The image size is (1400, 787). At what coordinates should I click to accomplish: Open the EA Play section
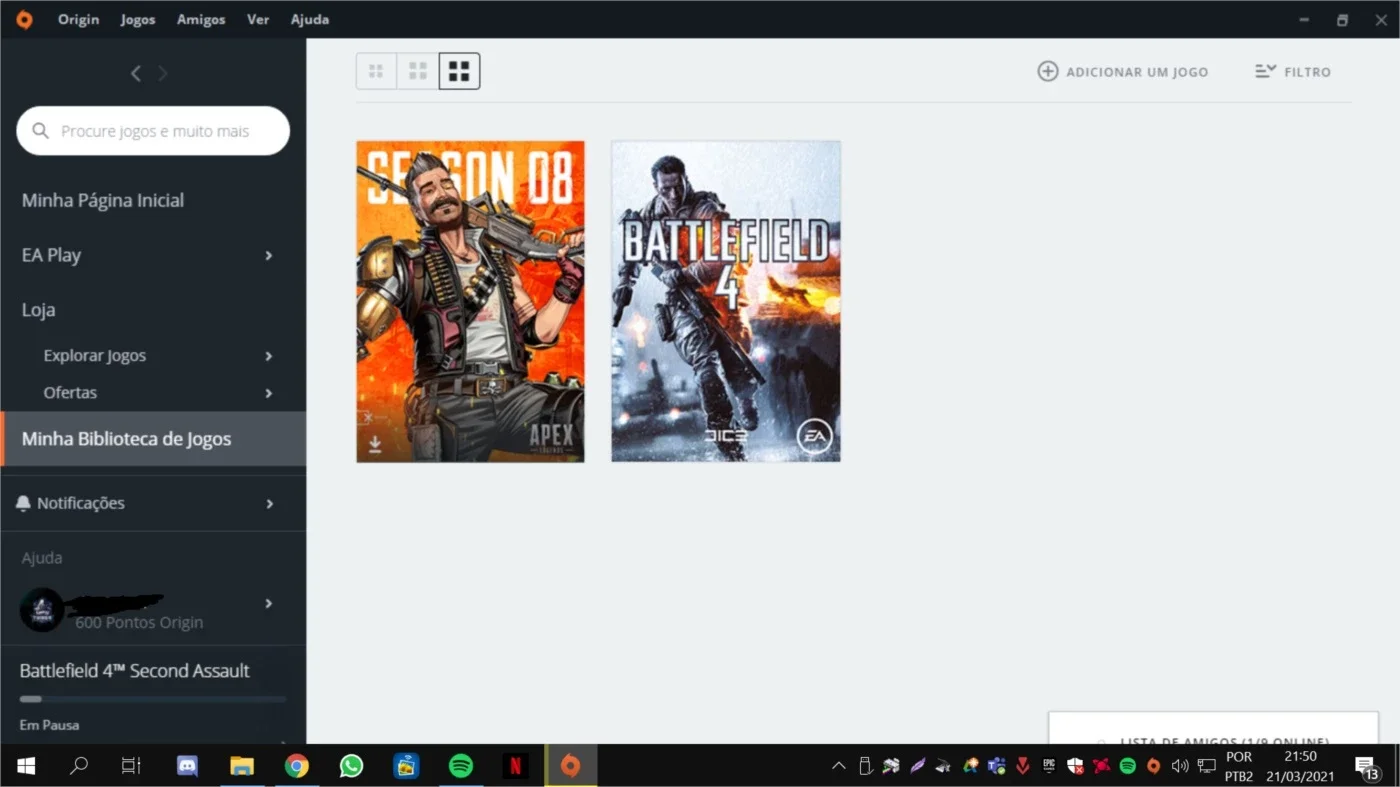[x=51, y=255]
